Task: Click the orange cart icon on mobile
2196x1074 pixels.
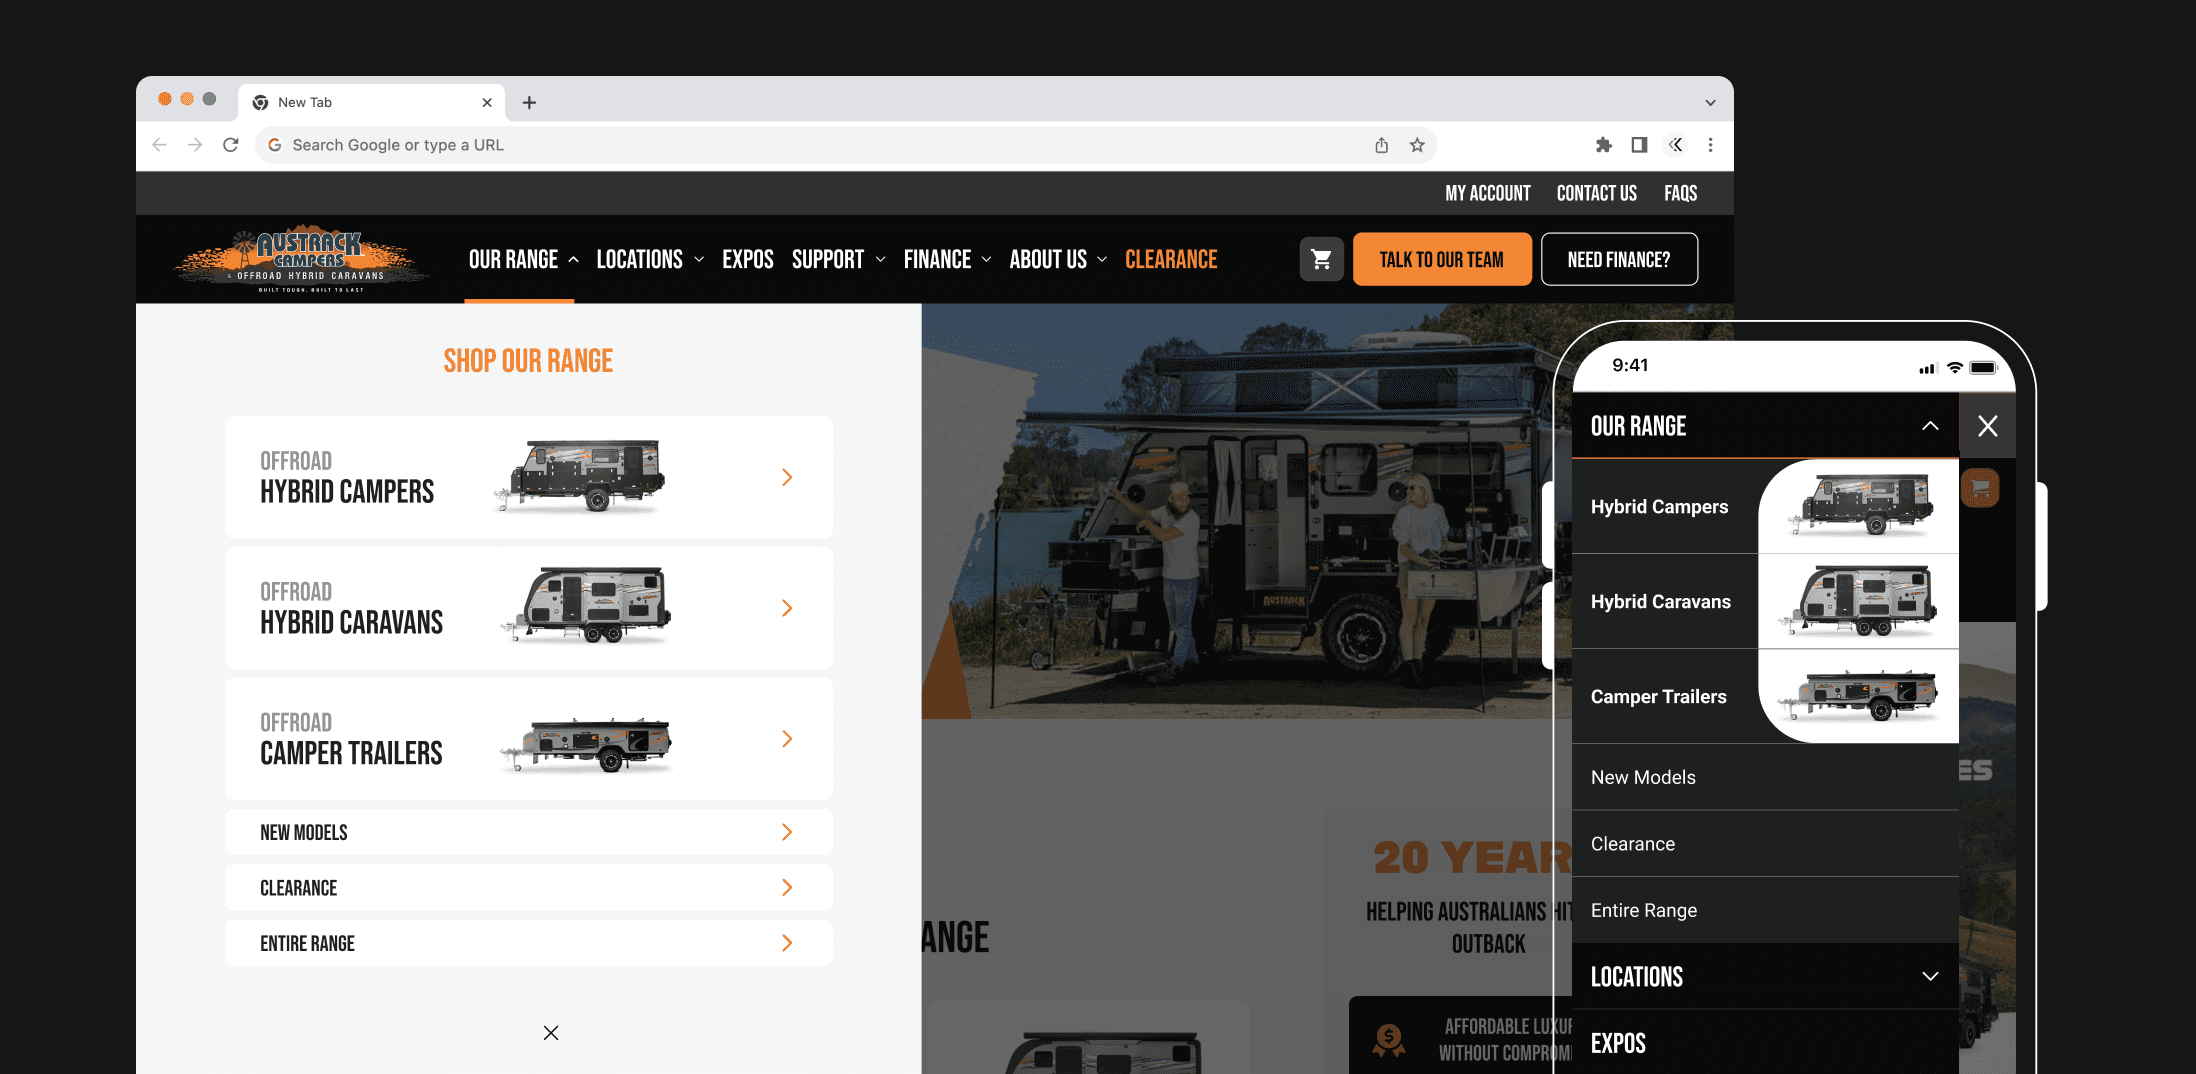Action: click(1980, 488)
